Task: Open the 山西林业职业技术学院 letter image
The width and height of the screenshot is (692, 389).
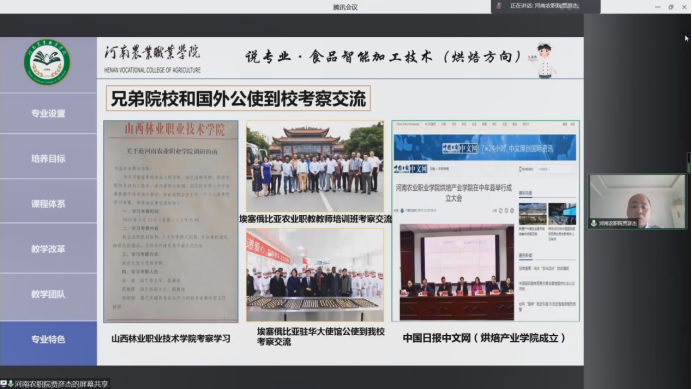Action: [171, 221]
